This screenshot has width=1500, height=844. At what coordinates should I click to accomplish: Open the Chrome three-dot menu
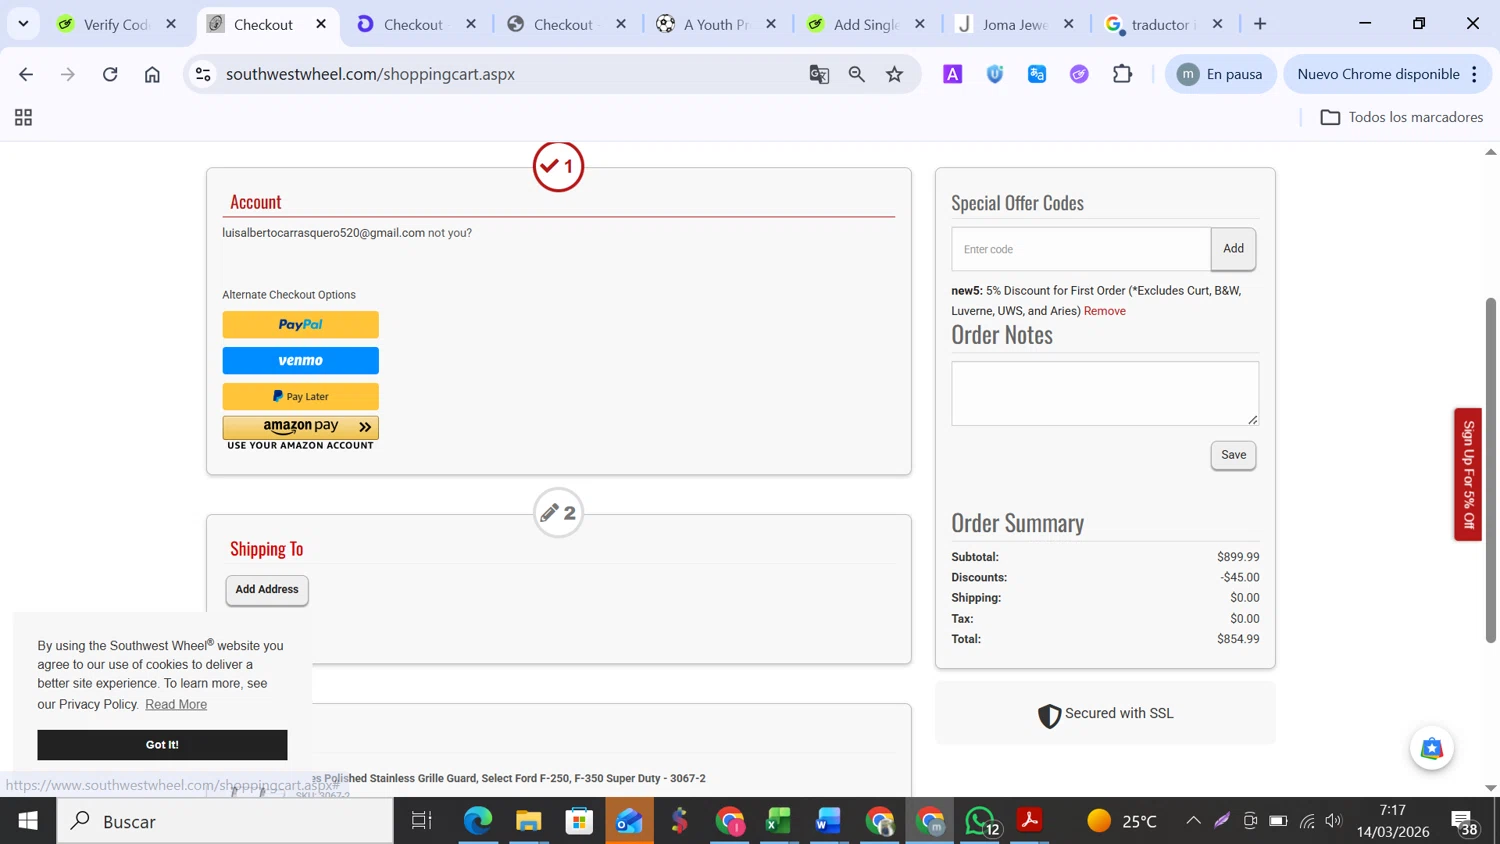point(1474,74)
